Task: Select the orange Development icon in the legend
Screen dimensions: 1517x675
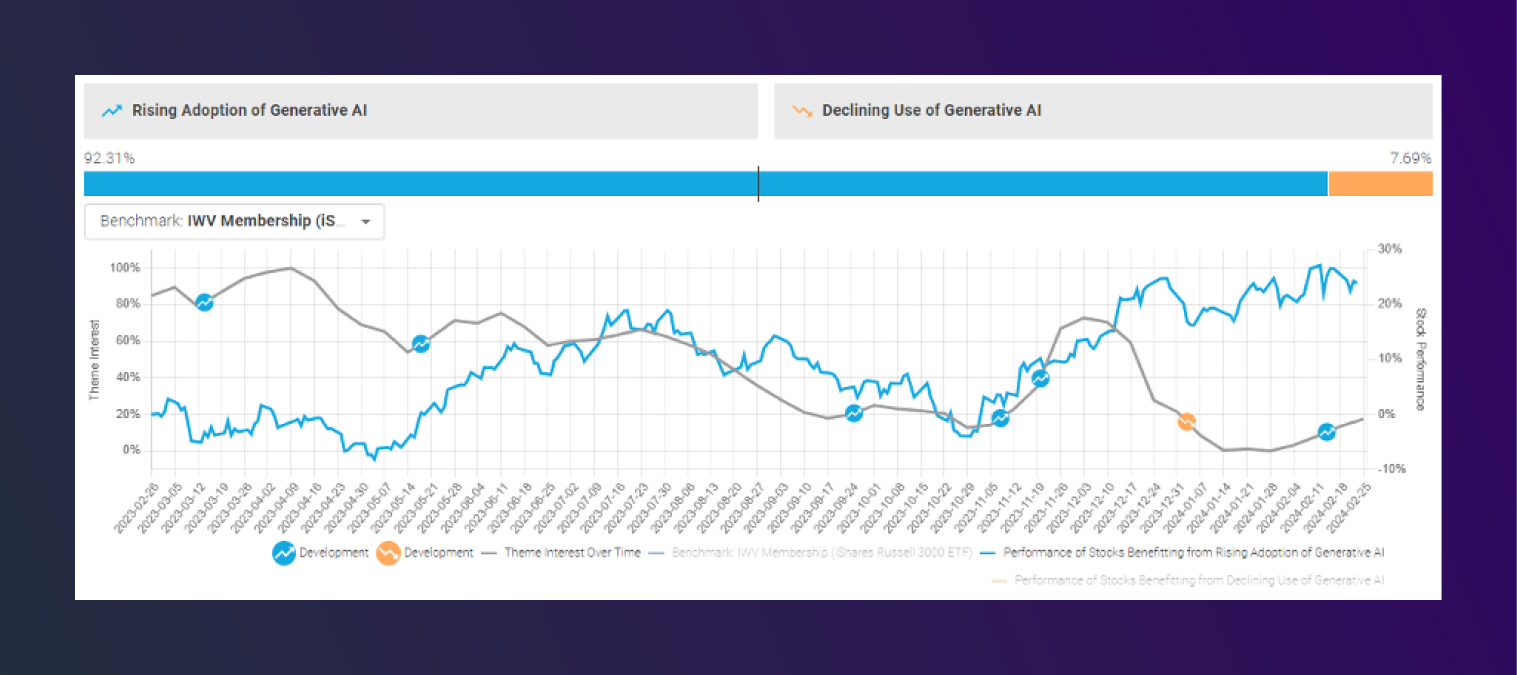Action: coord(387,552)
